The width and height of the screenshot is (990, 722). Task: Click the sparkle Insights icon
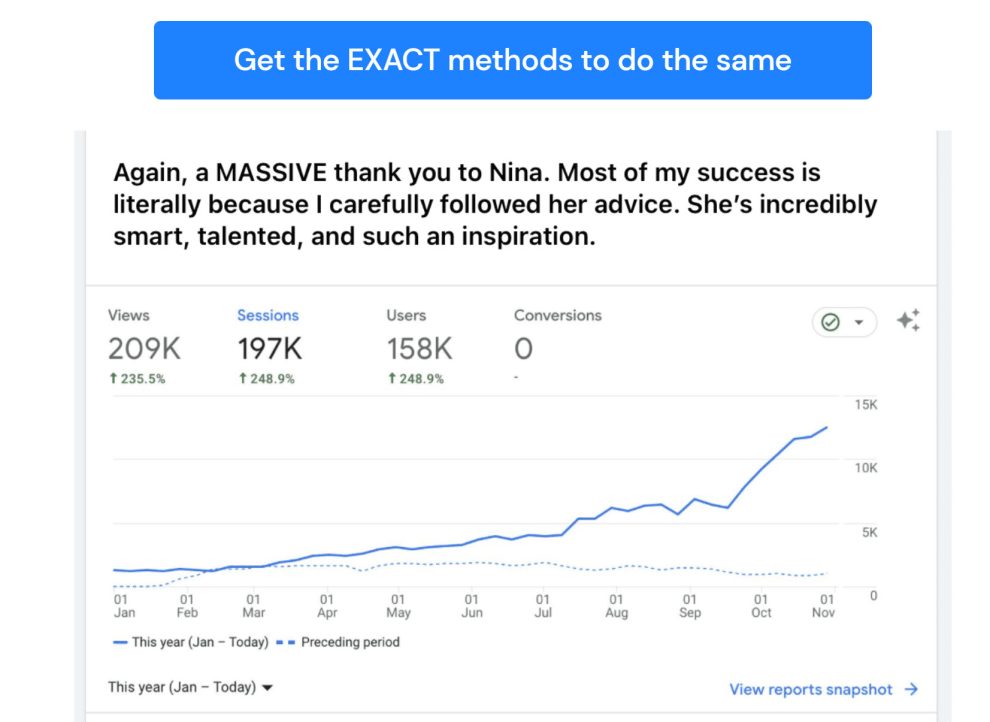pyautogui.click(x=907, y=321)
